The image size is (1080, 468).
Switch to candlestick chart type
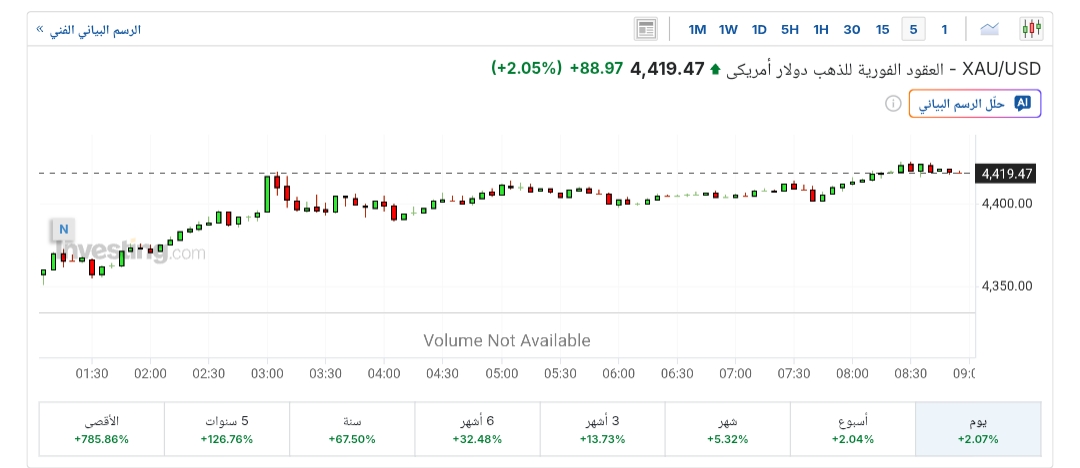(x=1031, y=29)
